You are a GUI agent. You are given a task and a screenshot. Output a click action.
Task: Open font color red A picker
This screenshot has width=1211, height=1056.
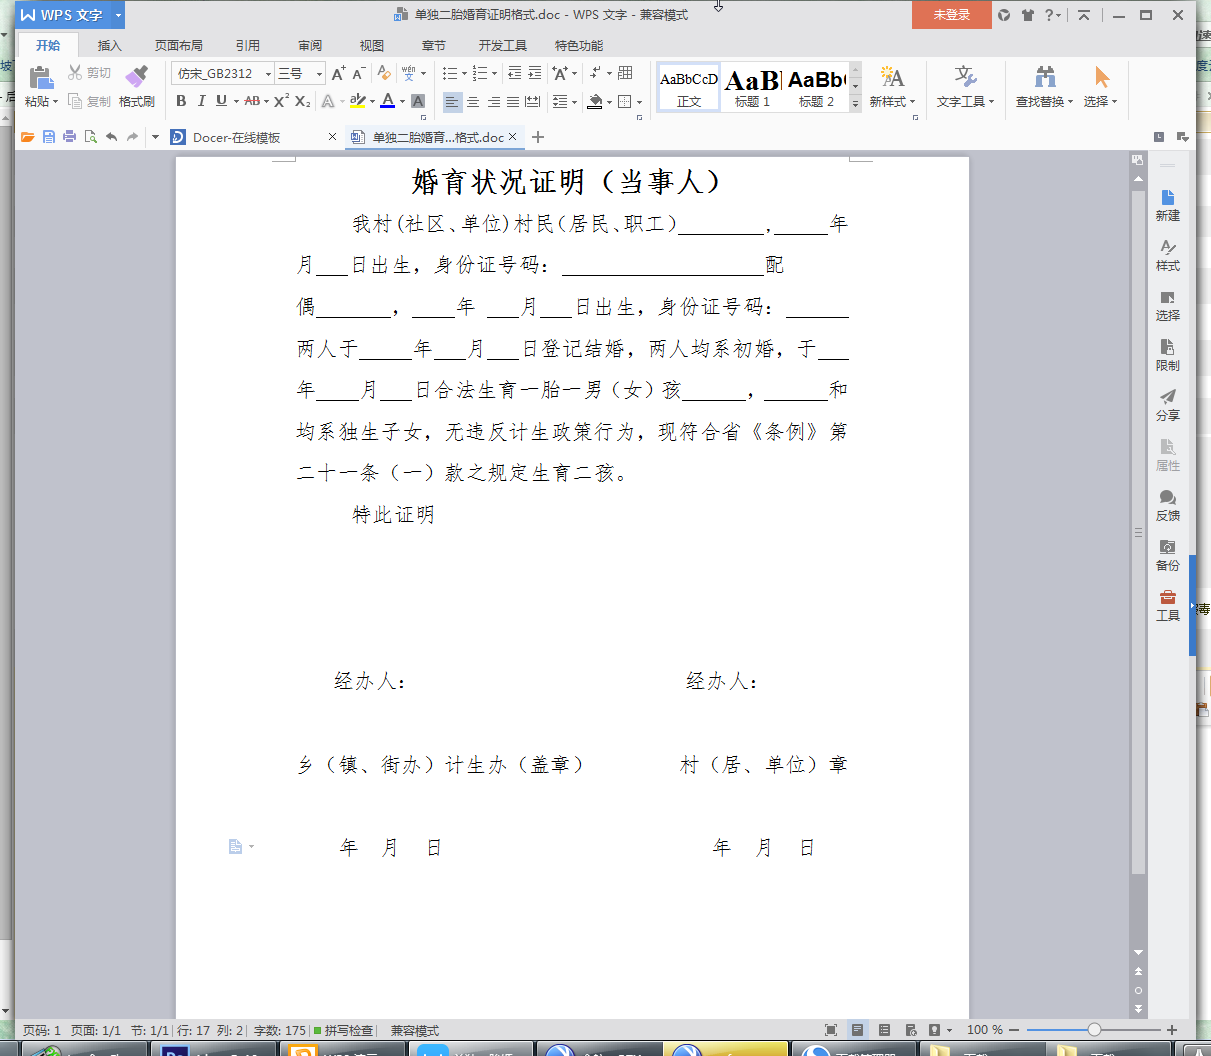click(388, 101)
